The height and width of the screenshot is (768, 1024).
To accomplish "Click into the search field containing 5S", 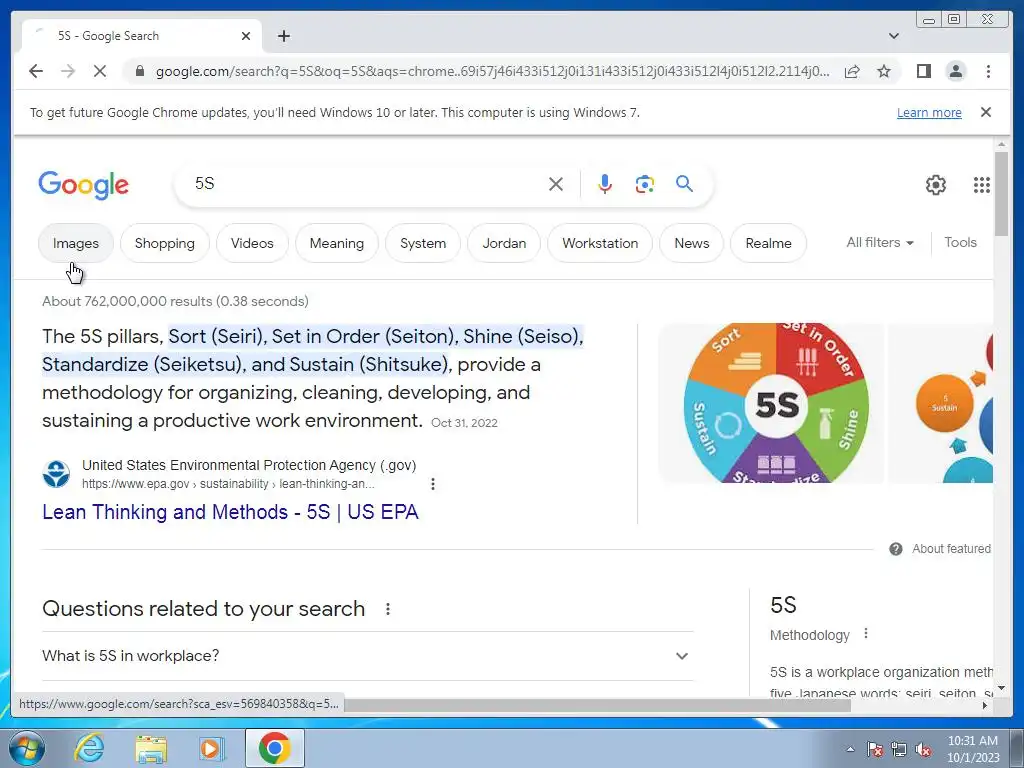I will coord(366,184).
